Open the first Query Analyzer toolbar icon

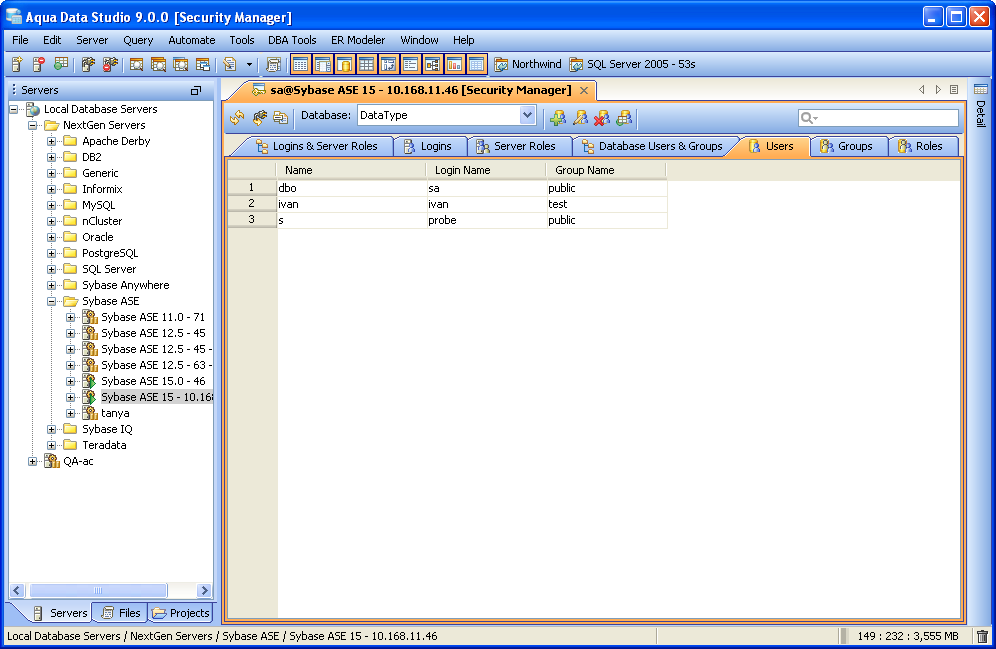(x=136, y=64)
